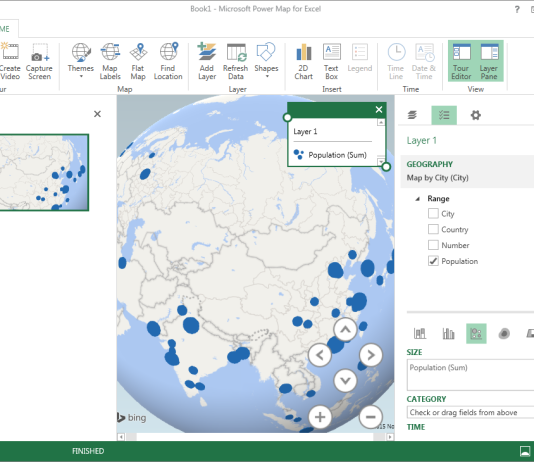Open layer settings gear tab
The image size is (534, 462).
coord(475,115)
